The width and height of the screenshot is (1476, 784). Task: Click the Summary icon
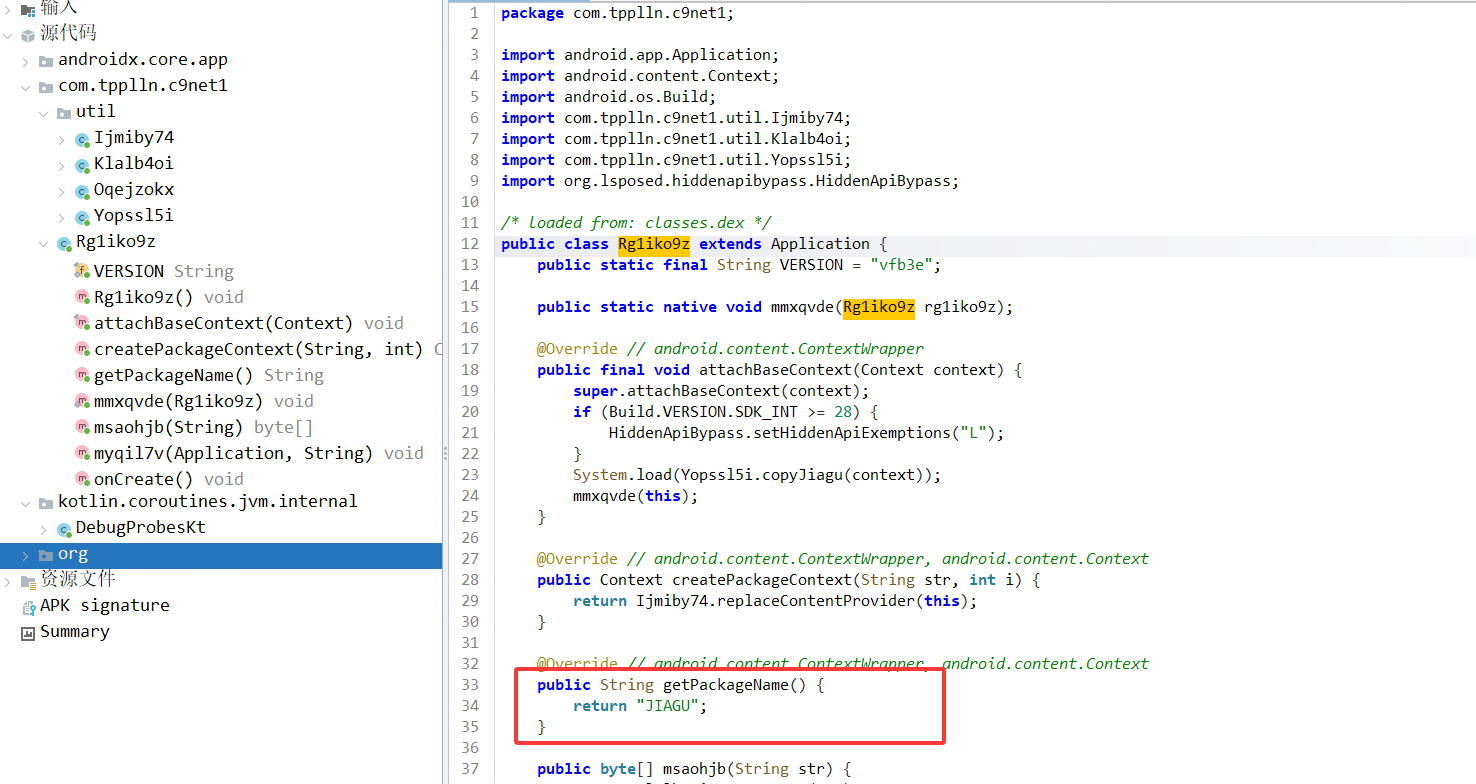[x=28, y=632]
